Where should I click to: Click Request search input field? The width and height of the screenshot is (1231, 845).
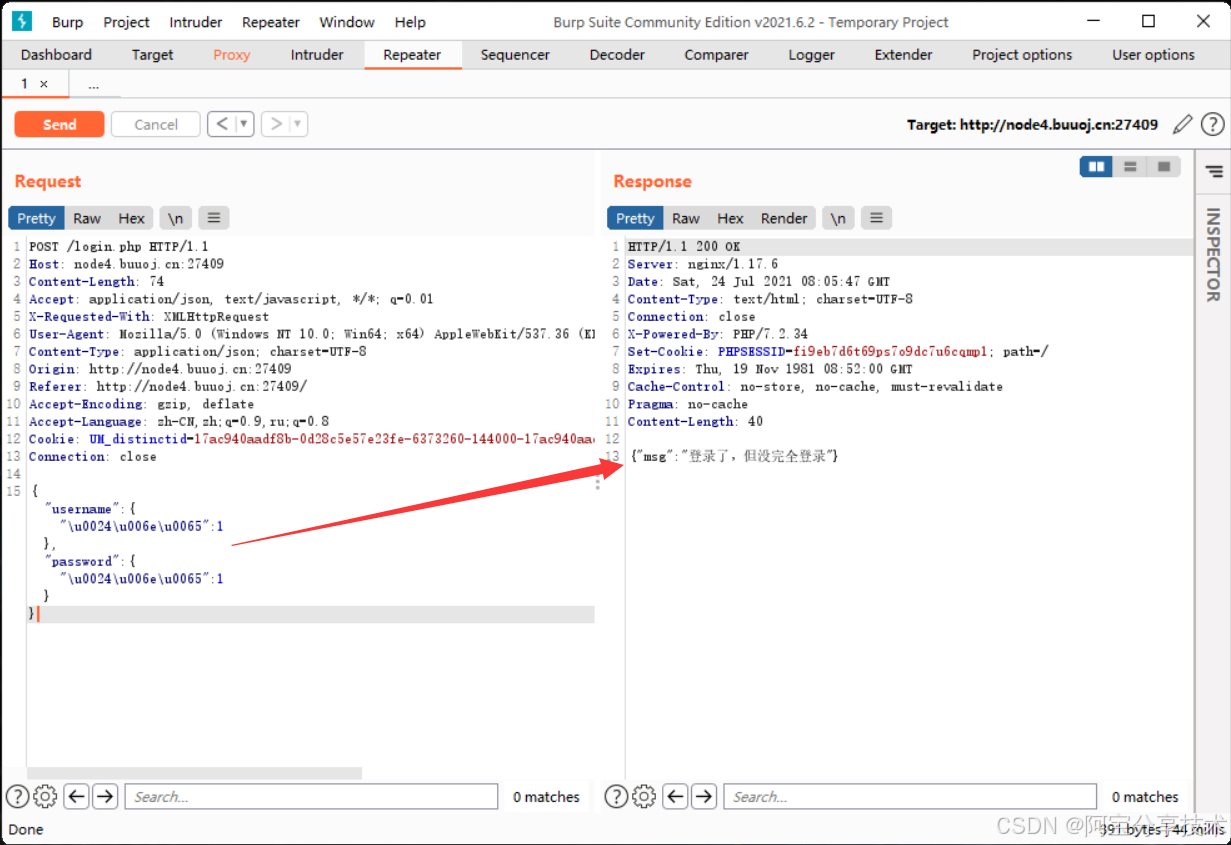[311, 797]
